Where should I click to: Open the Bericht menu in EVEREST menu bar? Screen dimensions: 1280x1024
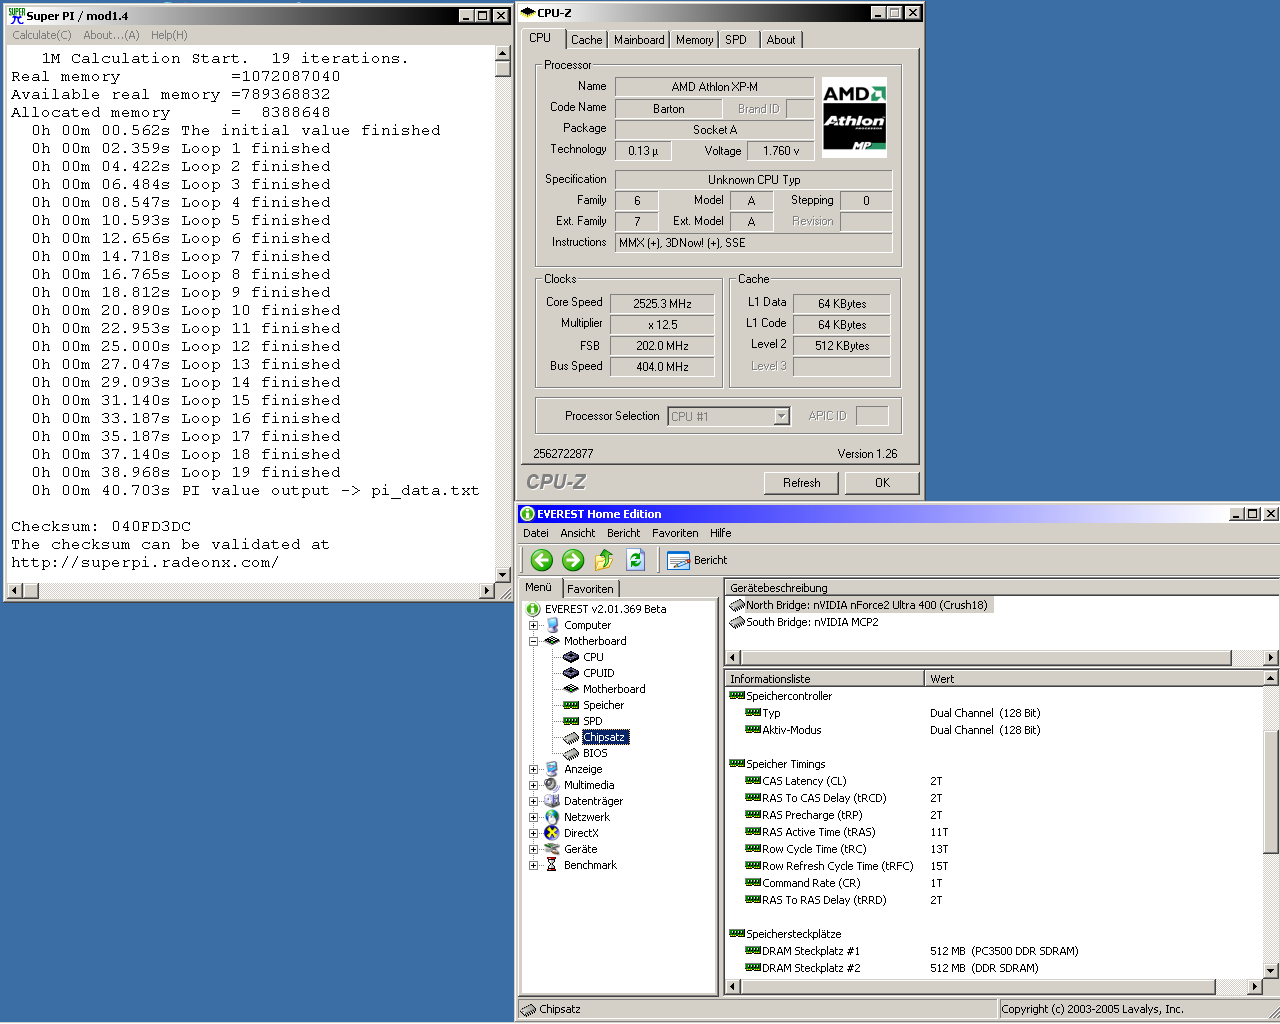point(623,533)
